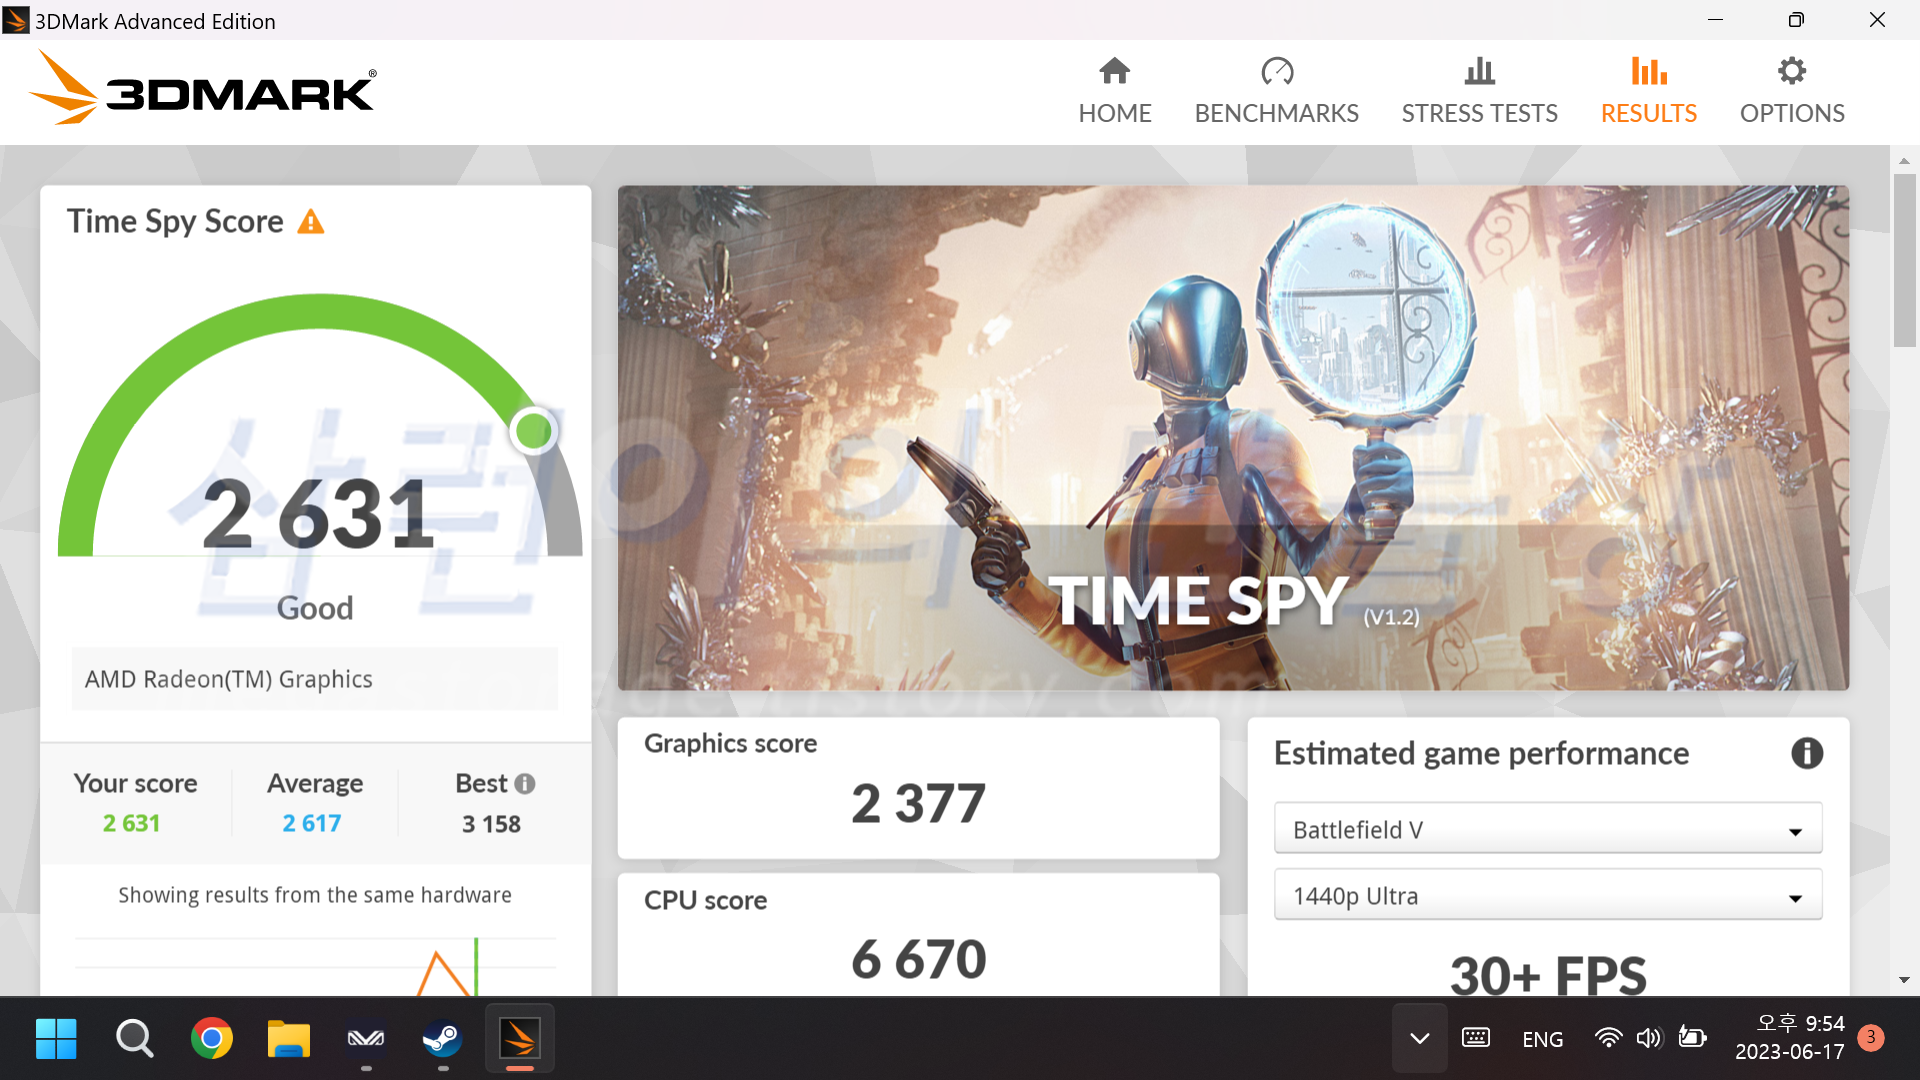Viewport: 1920px width, 1080px height.
Task: Open File Explorer from the taskbar
Action: [x=289, y=1039]
